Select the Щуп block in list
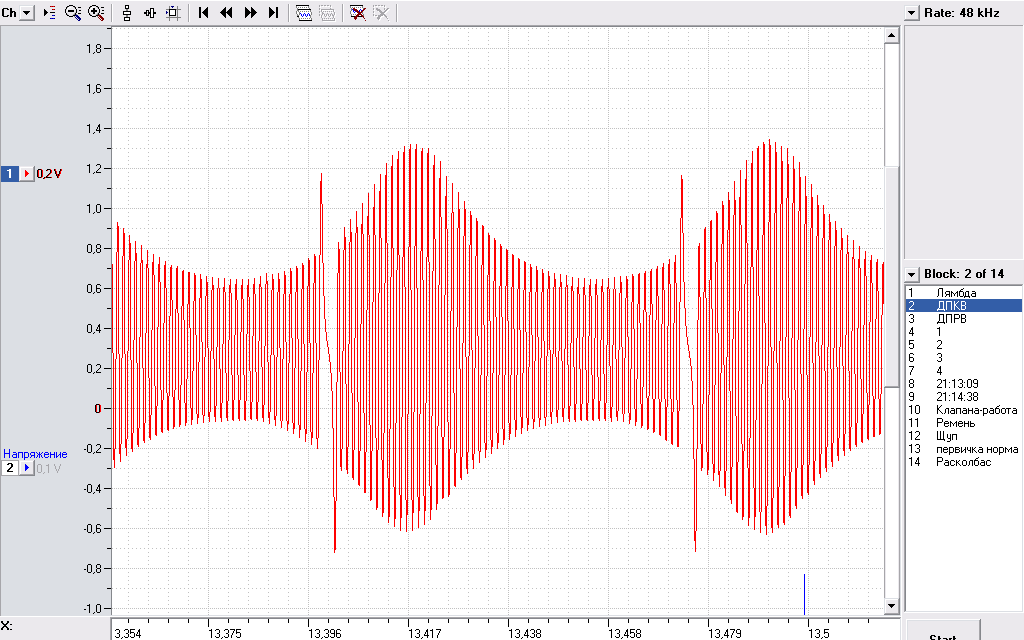Viewport: 1024px width, 640px height. click(963, 436)
